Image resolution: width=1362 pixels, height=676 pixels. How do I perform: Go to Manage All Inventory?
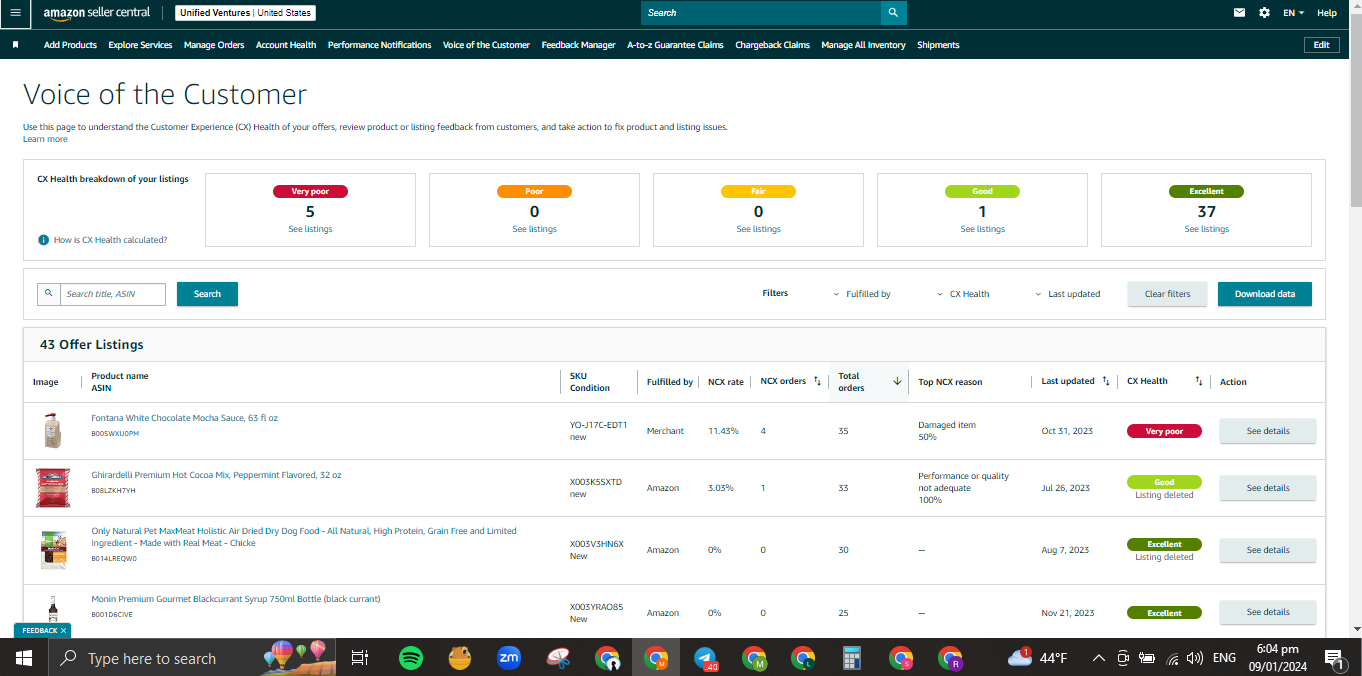tap(863, 45)
